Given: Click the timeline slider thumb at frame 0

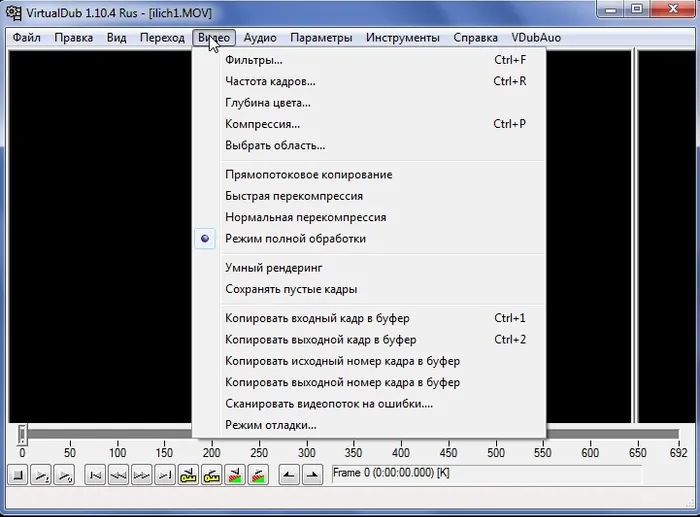Looking at the screenshot, I should 22,434.
